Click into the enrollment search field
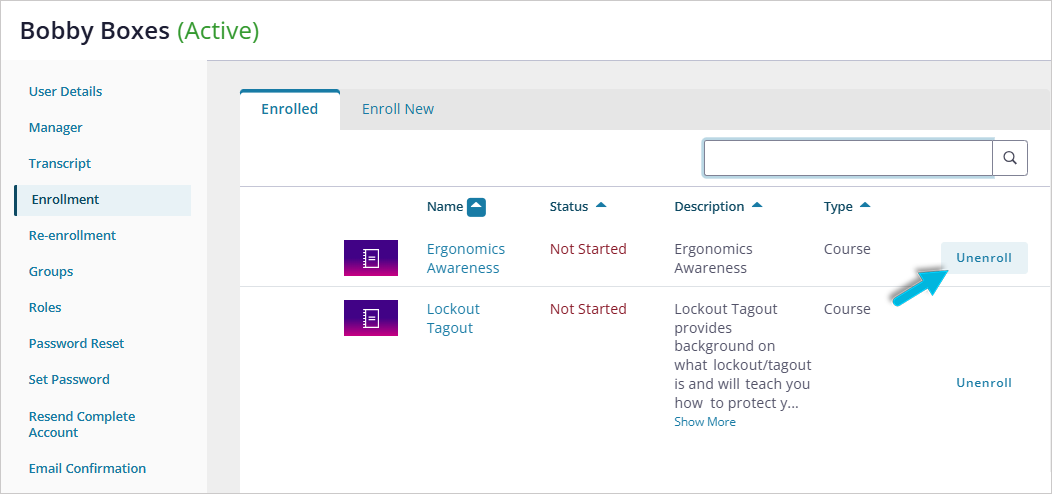 (x=848, y=158)
